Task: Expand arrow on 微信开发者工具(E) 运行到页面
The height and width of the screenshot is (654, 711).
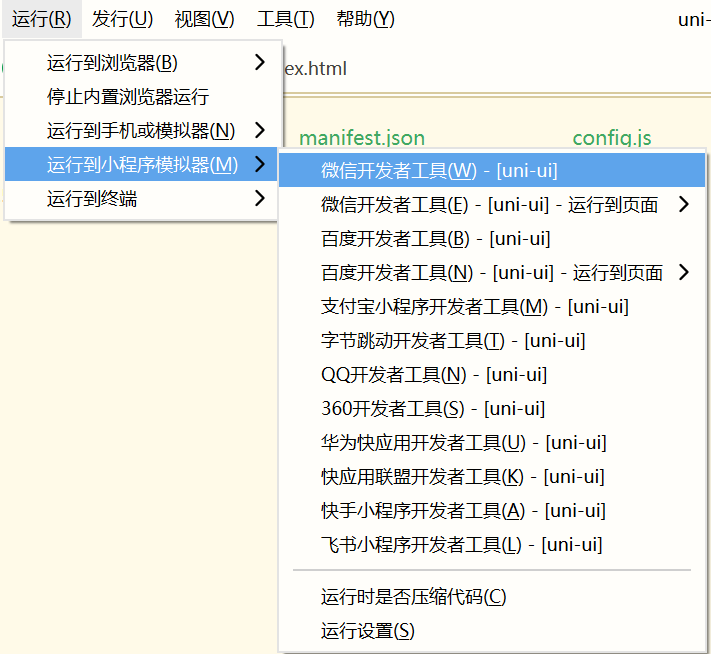Action: point(684,205)
